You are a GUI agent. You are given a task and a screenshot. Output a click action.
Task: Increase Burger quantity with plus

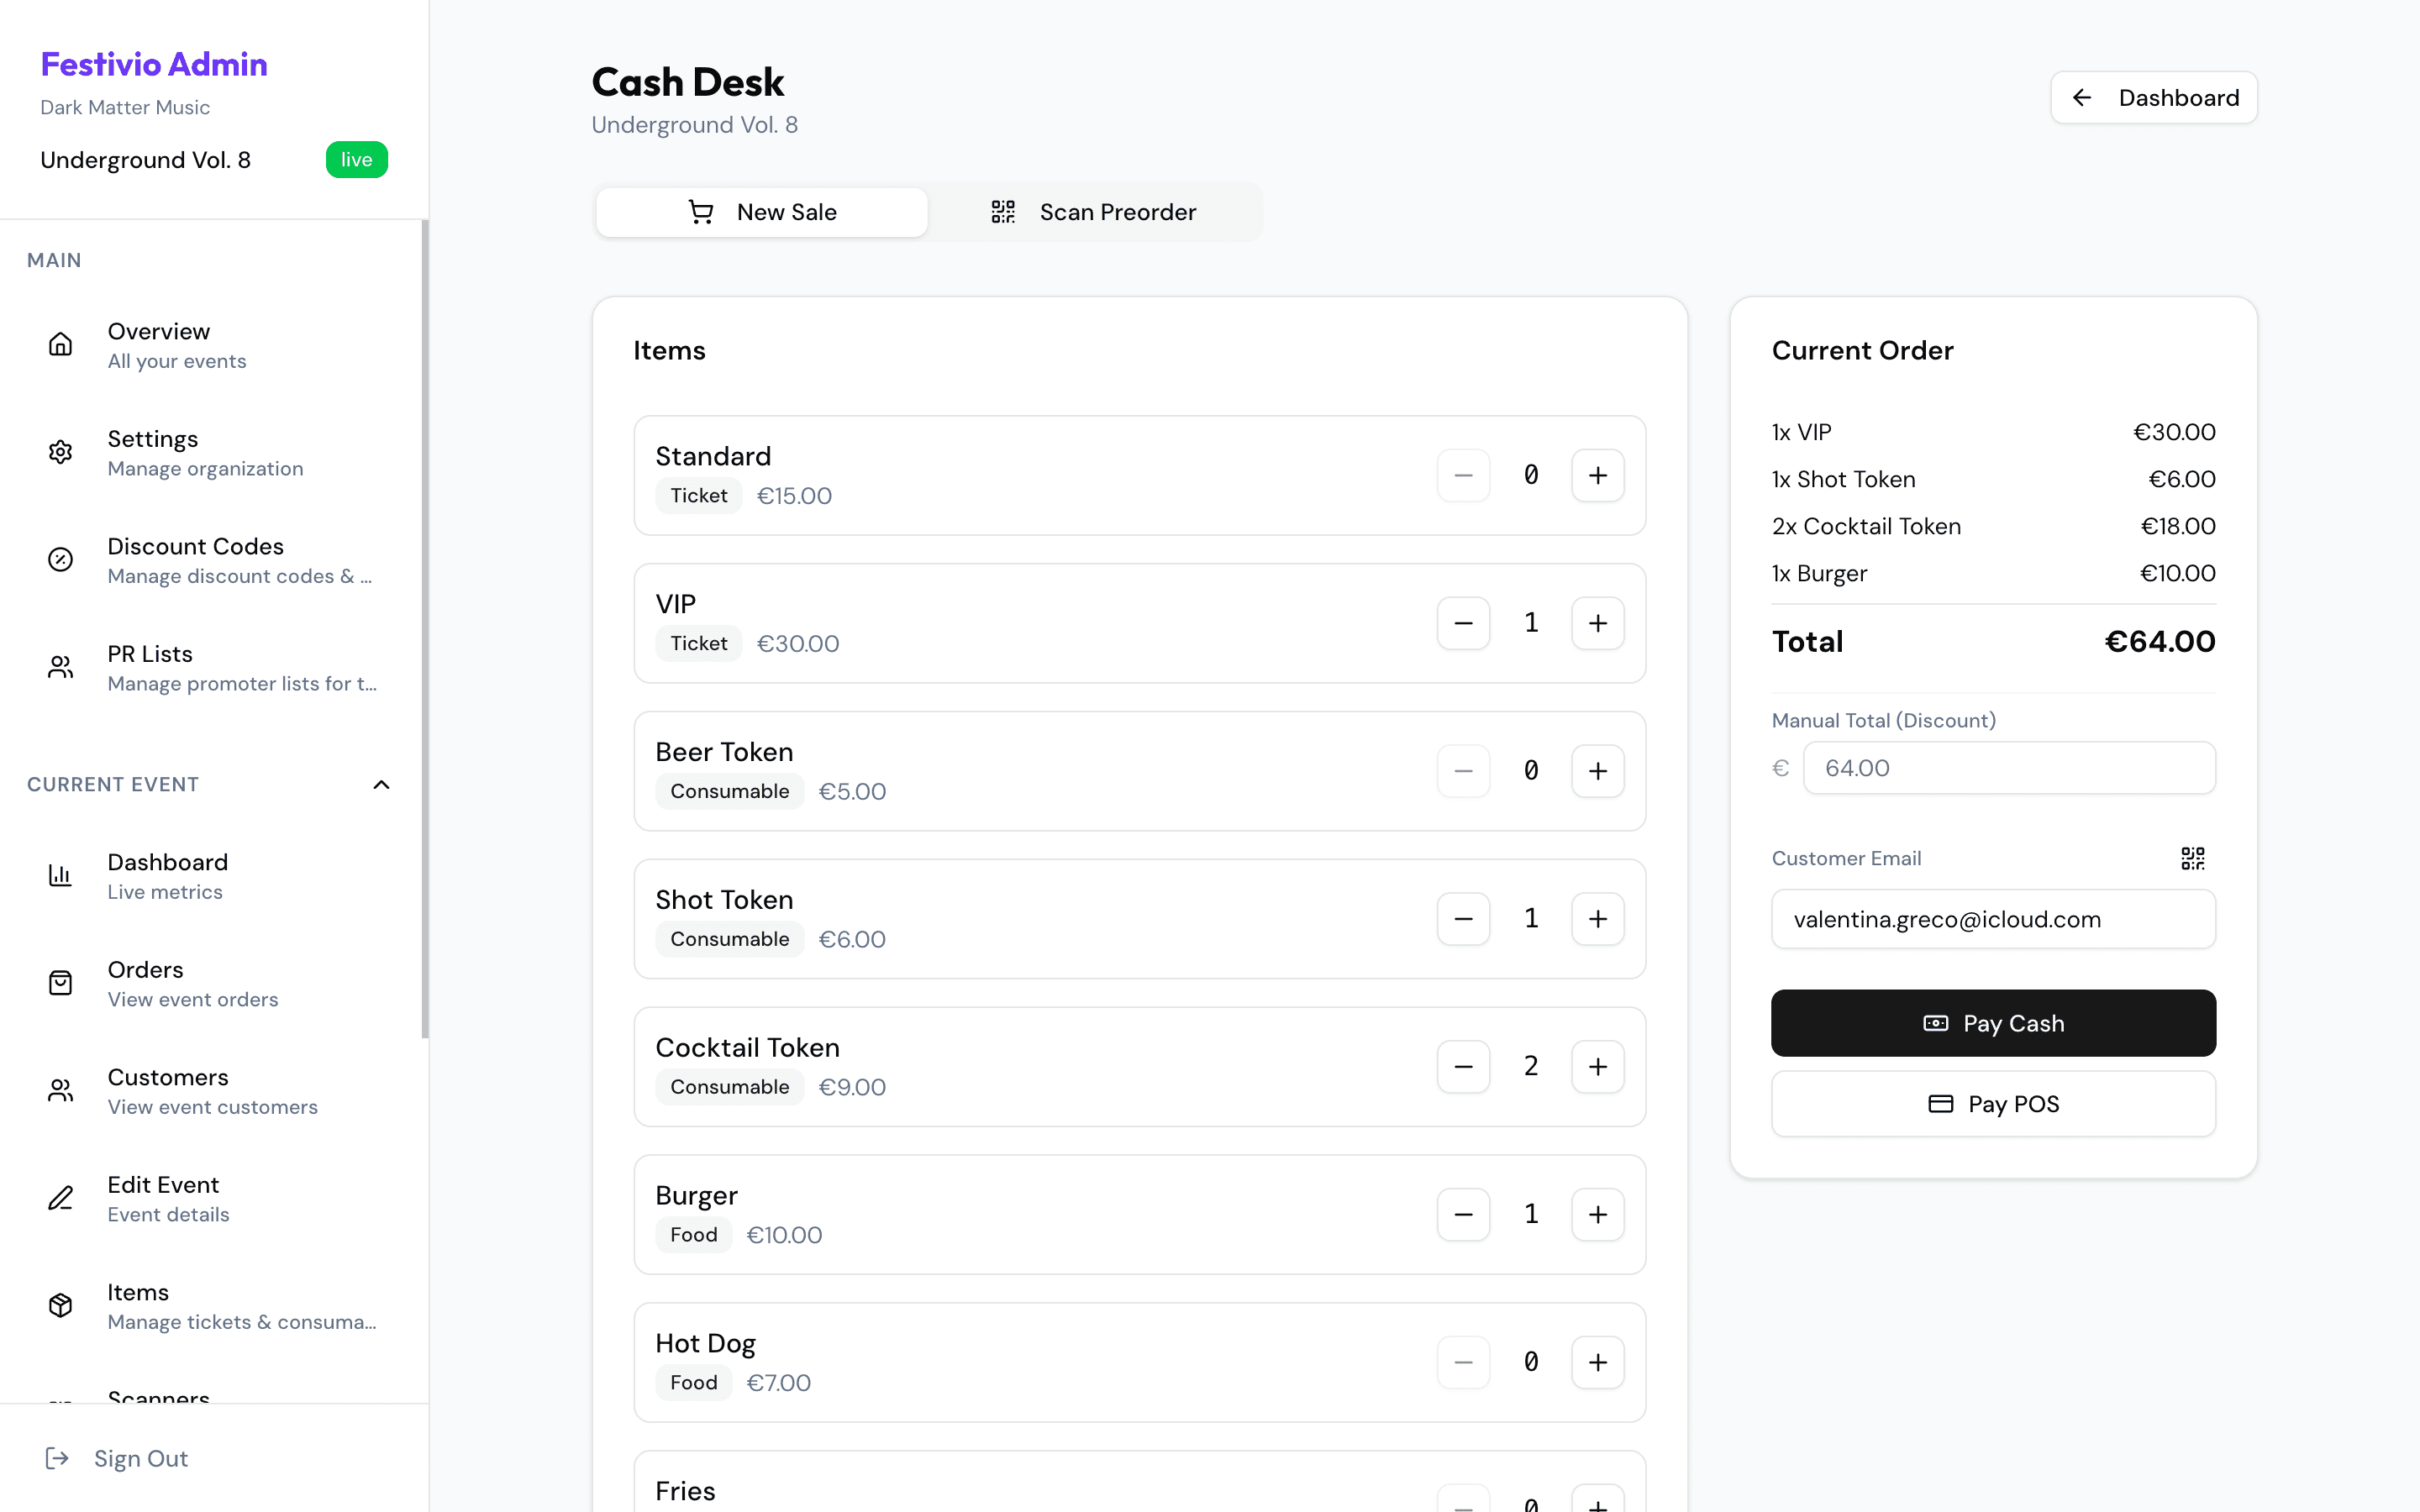tap(1598, 1214)
